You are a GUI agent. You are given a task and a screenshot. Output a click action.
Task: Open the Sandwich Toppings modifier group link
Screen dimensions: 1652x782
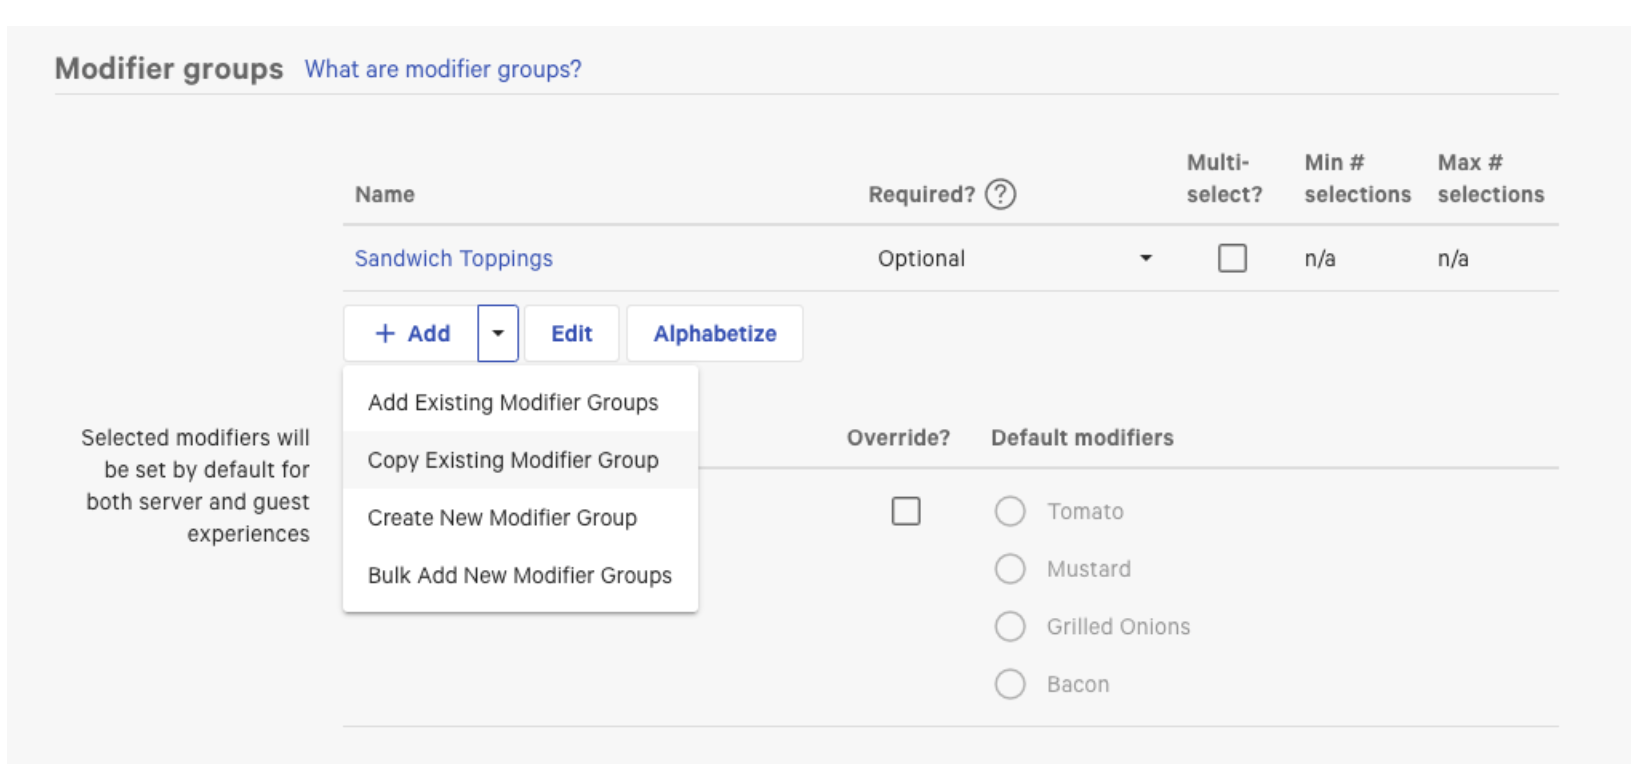click(453, 258)
